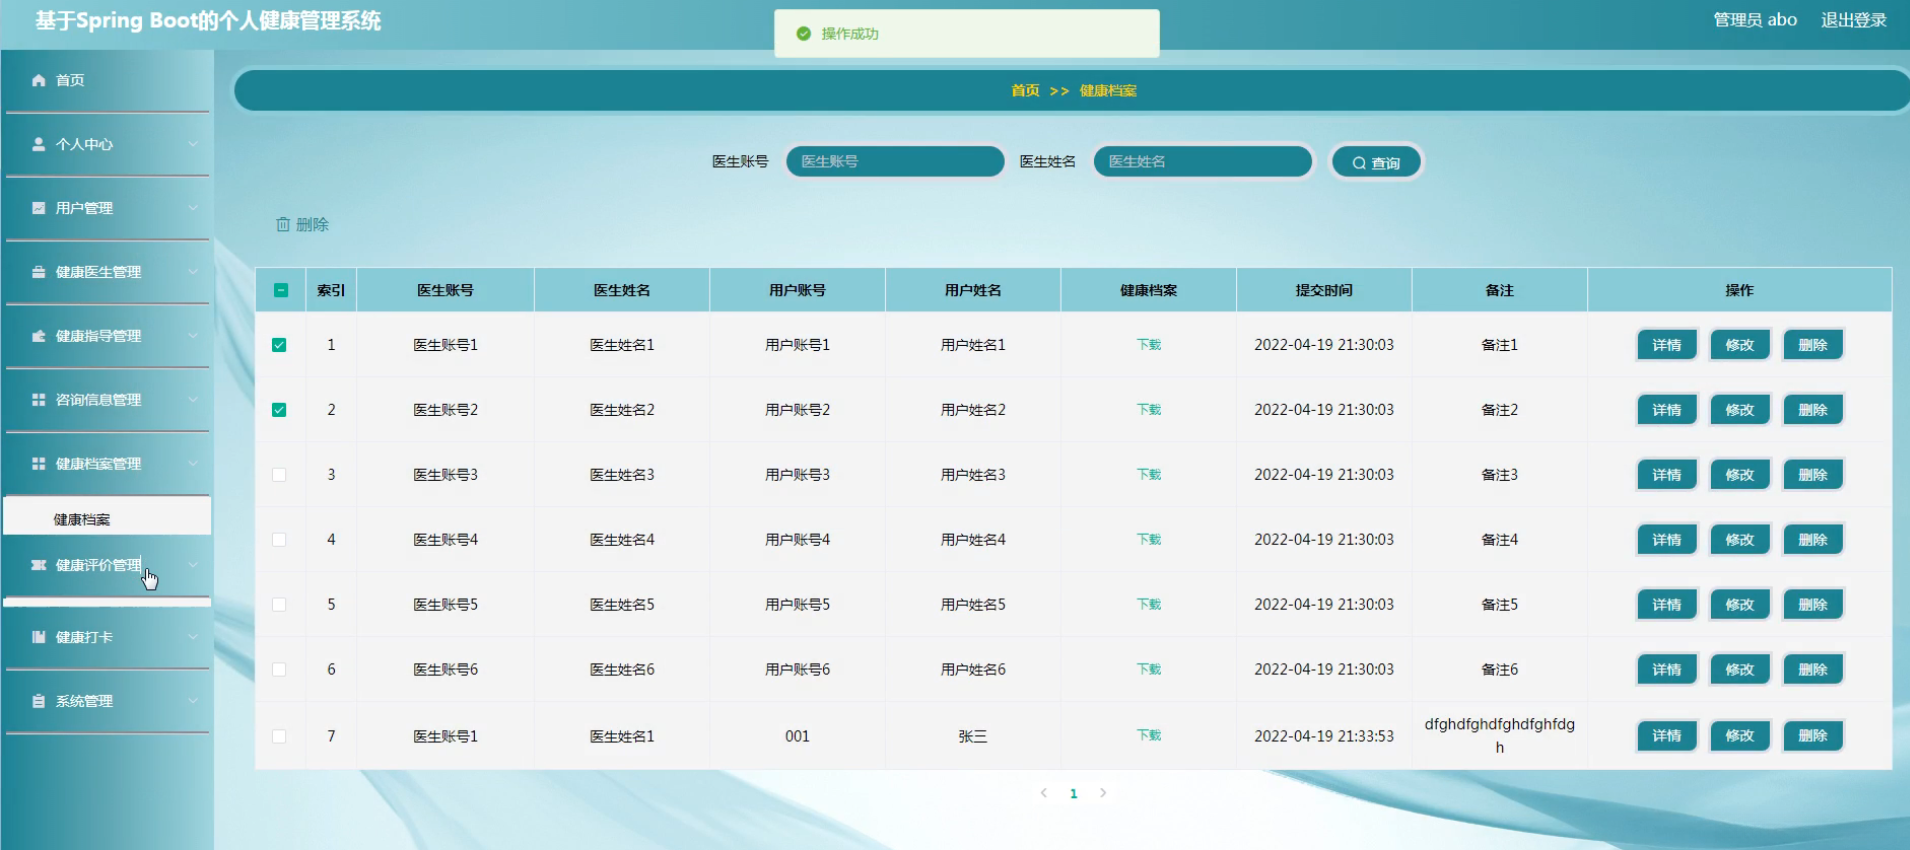This screenshot has height=850, width=1910.
Task: Expand the 咨询信息管理 menu chevron
Action: (193, 400)
